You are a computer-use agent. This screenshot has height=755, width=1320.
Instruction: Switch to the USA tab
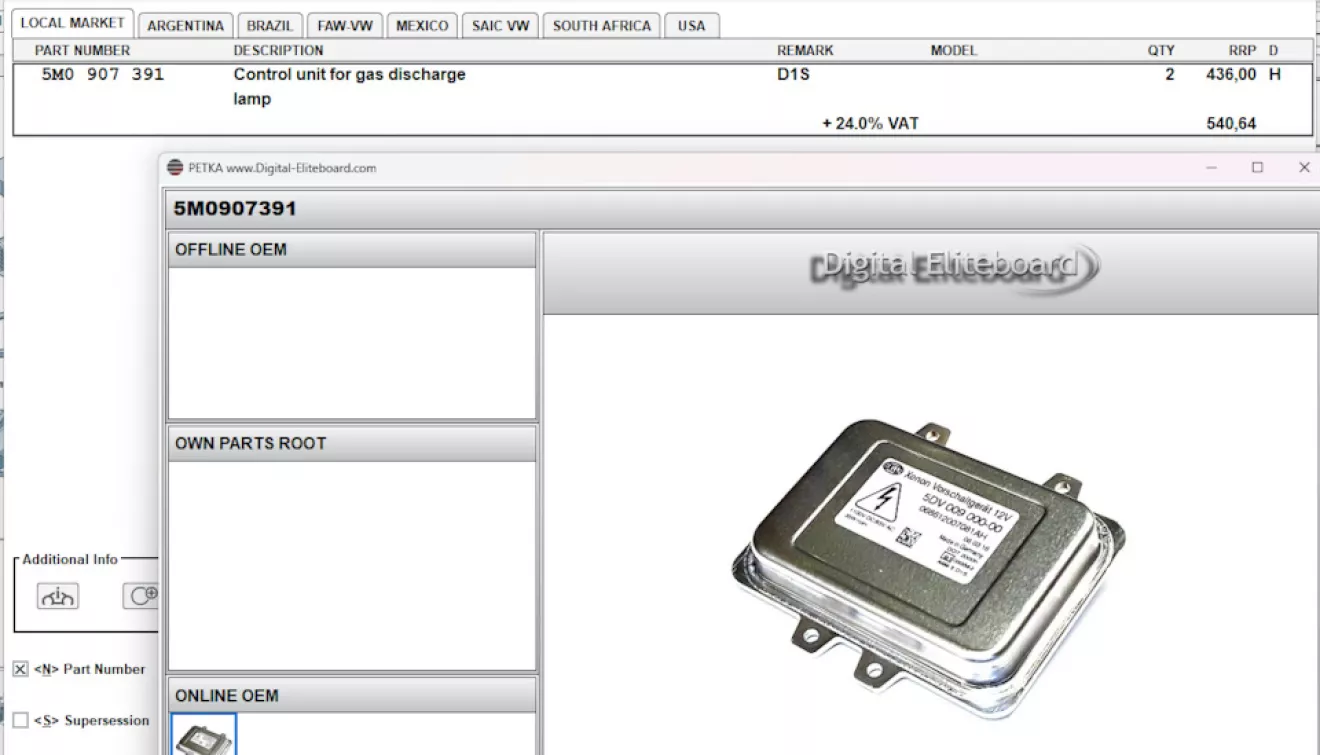pos(691,26)
